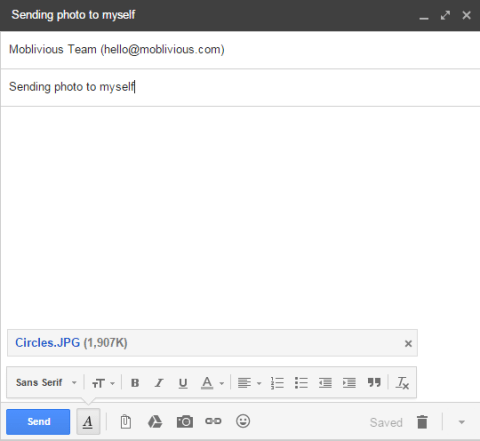Image resolution: width=480 pixels, height=441 pixels.
Task: Attach files with the paperclip icon
Action: pos(126,422)
